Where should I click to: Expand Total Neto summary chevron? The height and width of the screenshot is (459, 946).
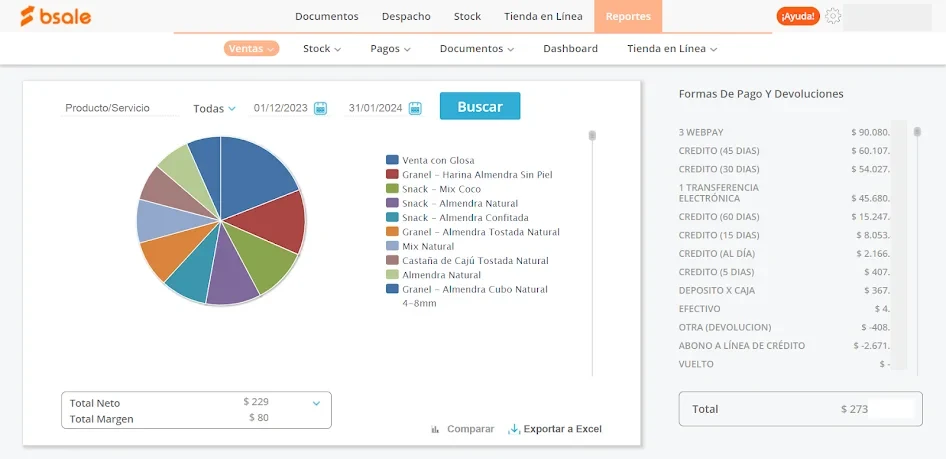316,403
